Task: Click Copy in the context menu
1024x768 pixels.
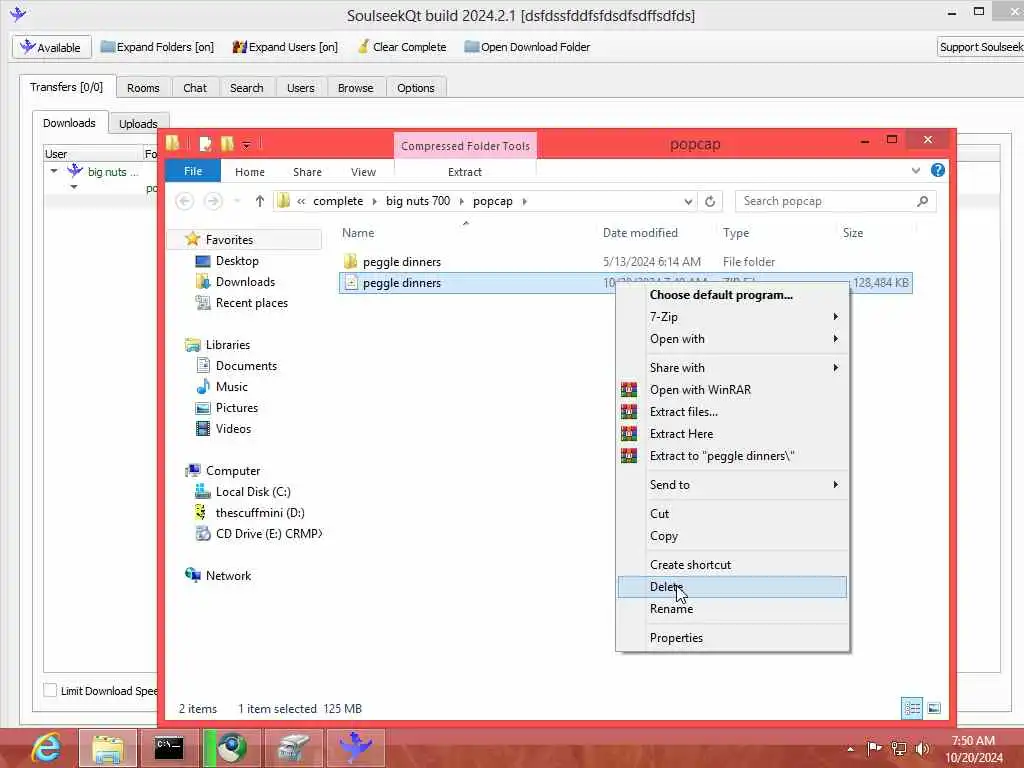Action: pos(731,536)
